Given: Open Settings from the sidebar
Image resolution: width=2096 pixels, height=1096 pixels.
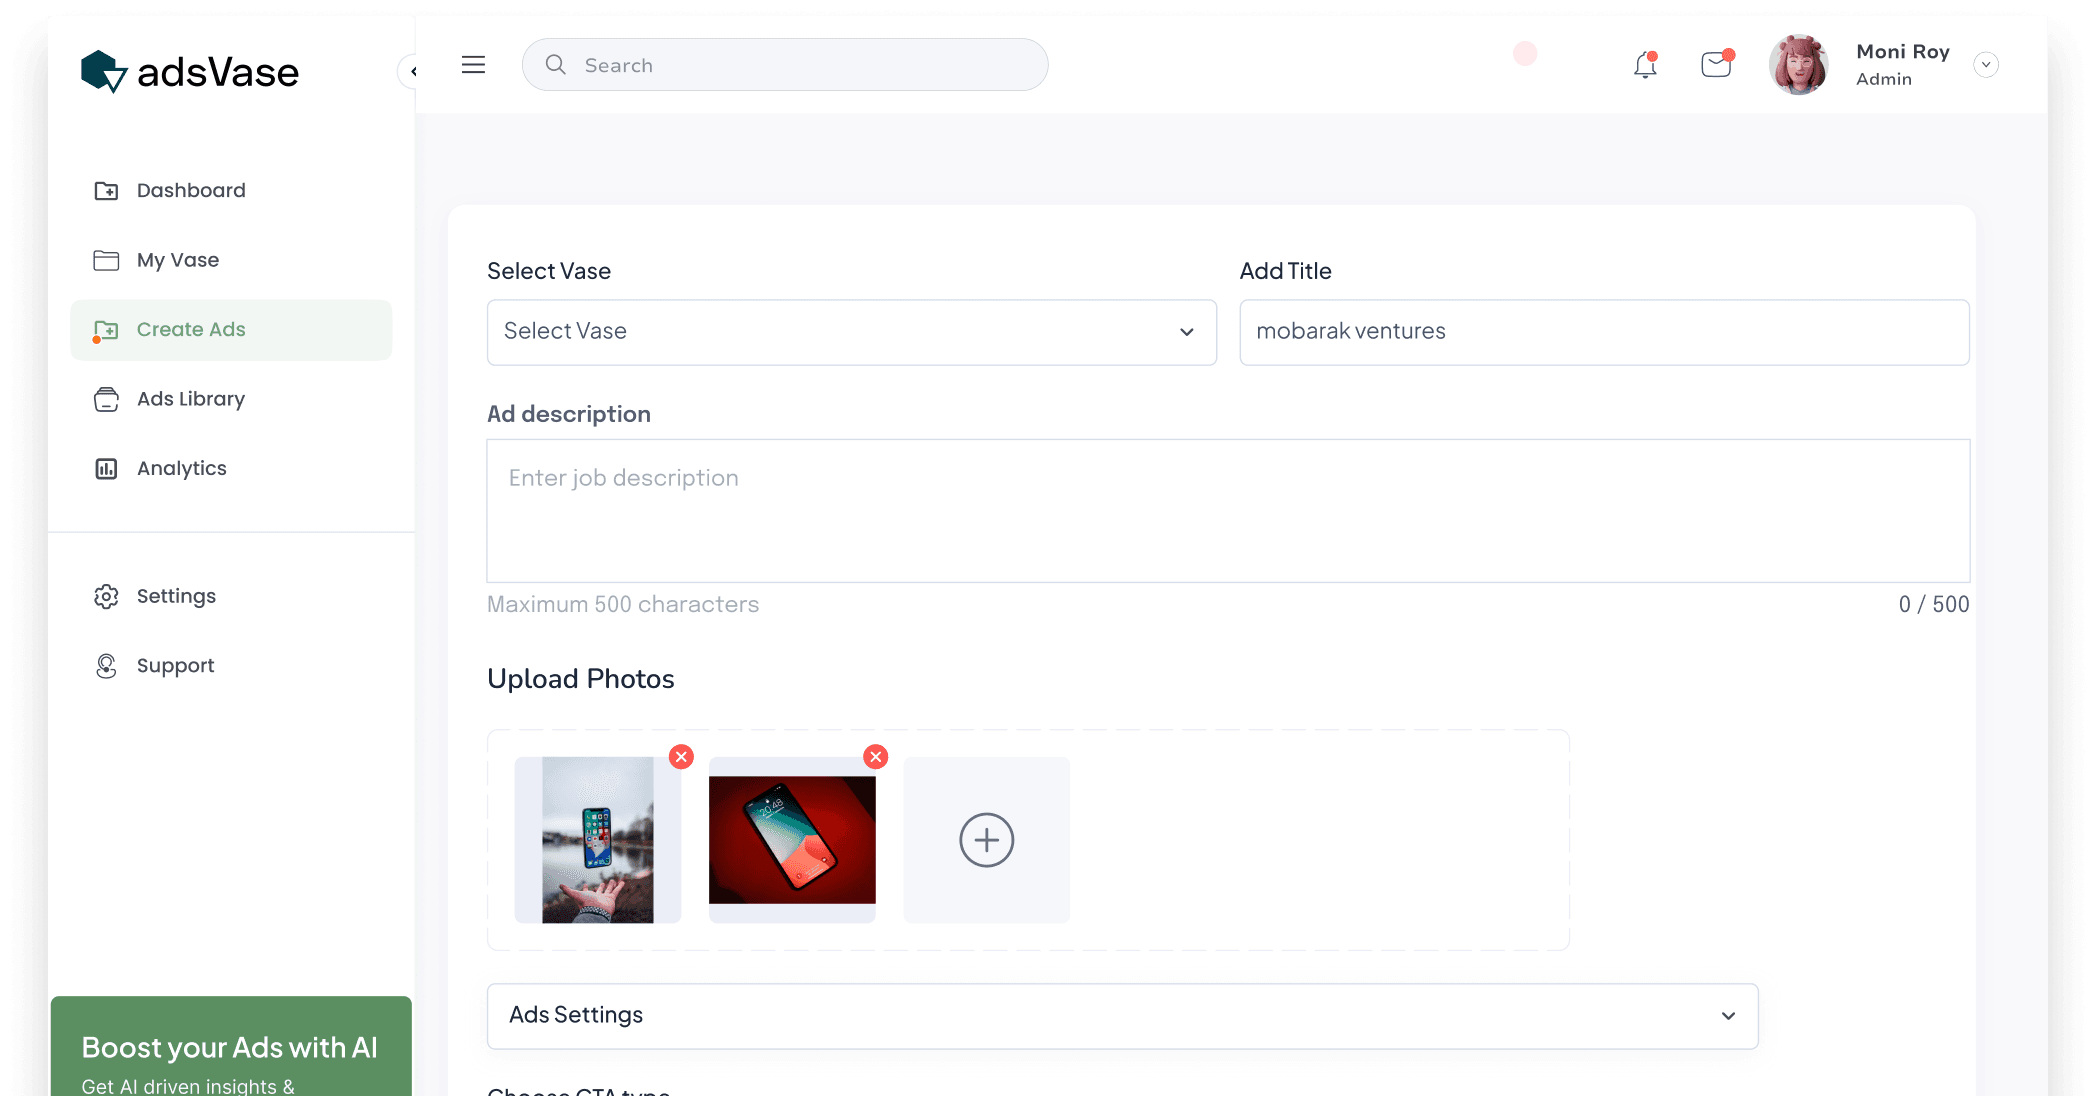Looking at the screenshot, I should tap(176, 595).
